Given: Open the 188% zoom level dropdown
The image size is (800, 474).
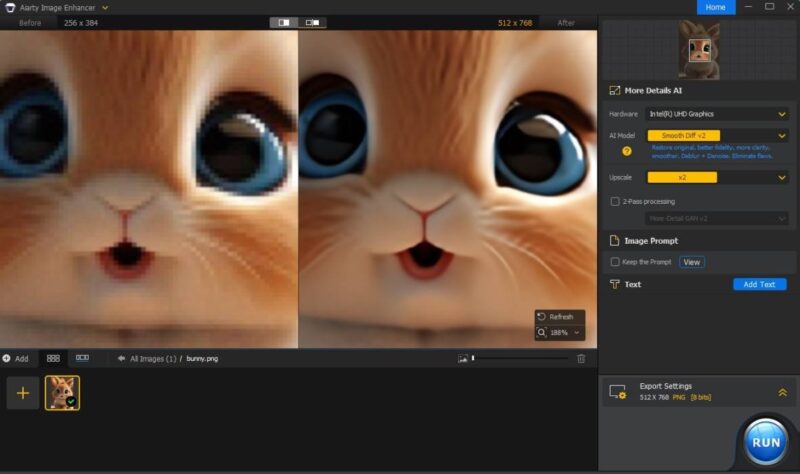Looking at the screenshot, I should point(565,333).
